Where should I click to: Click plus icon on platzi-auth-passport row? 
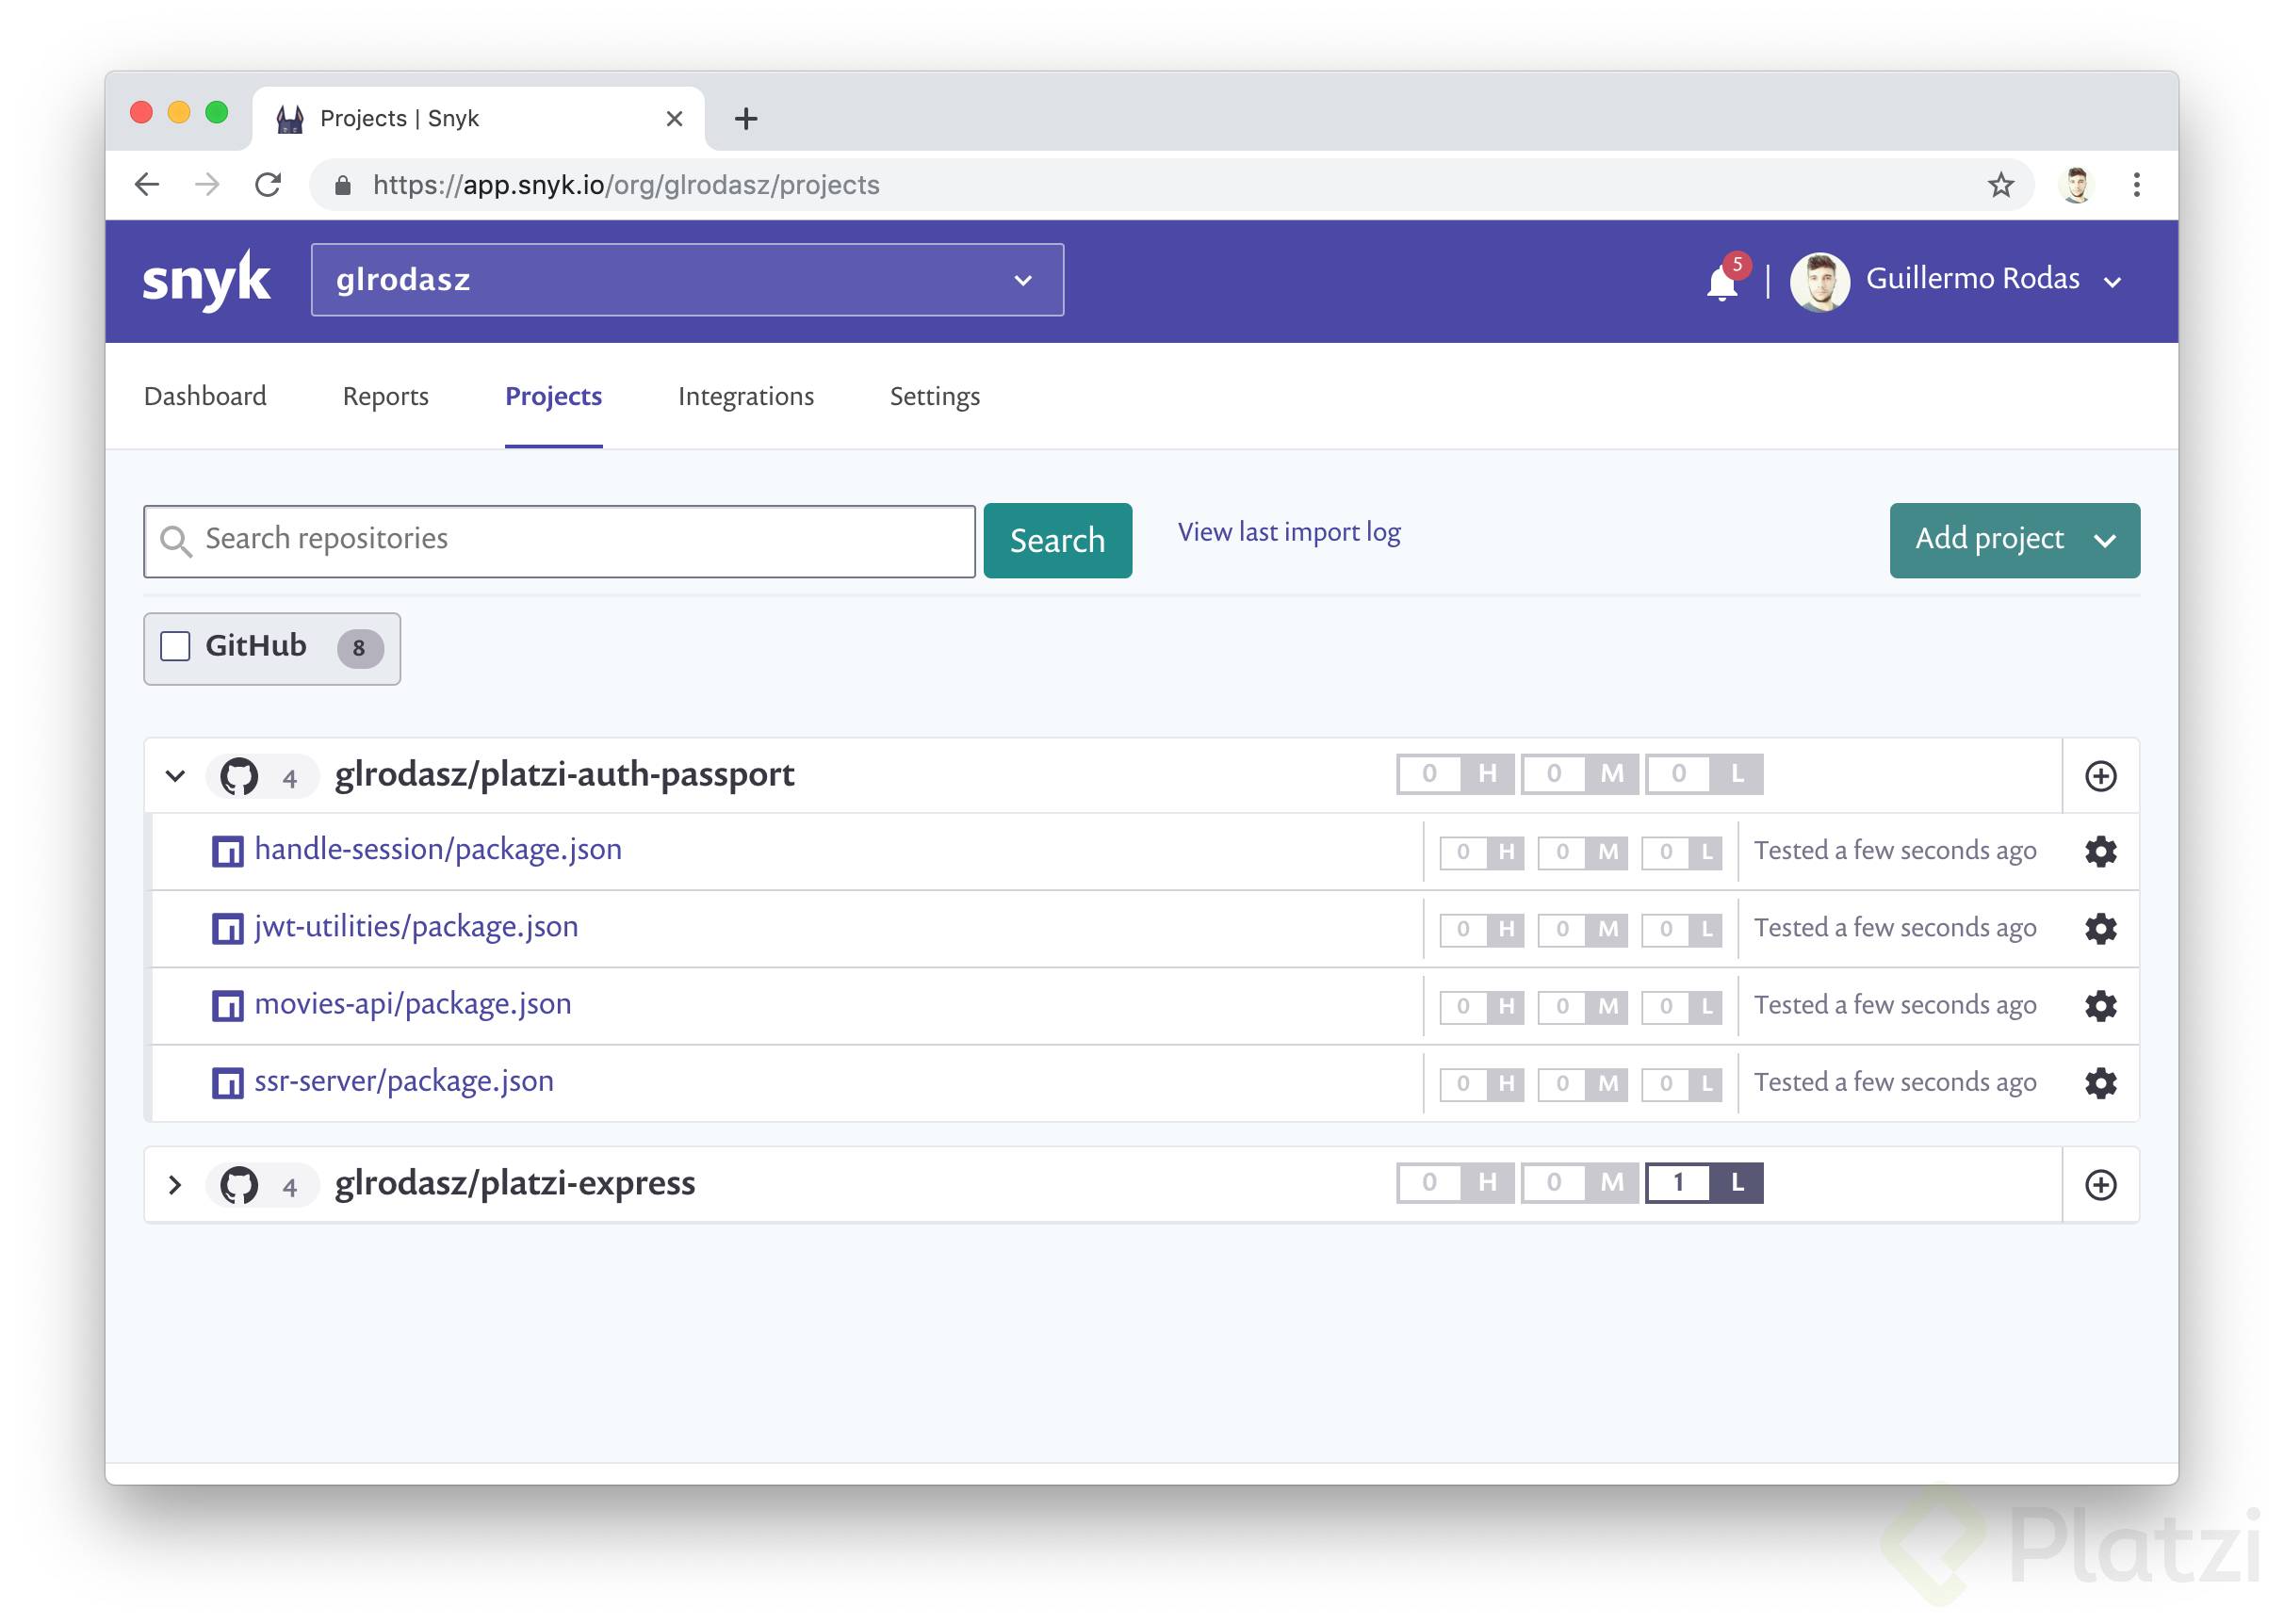pos(2100,775)
